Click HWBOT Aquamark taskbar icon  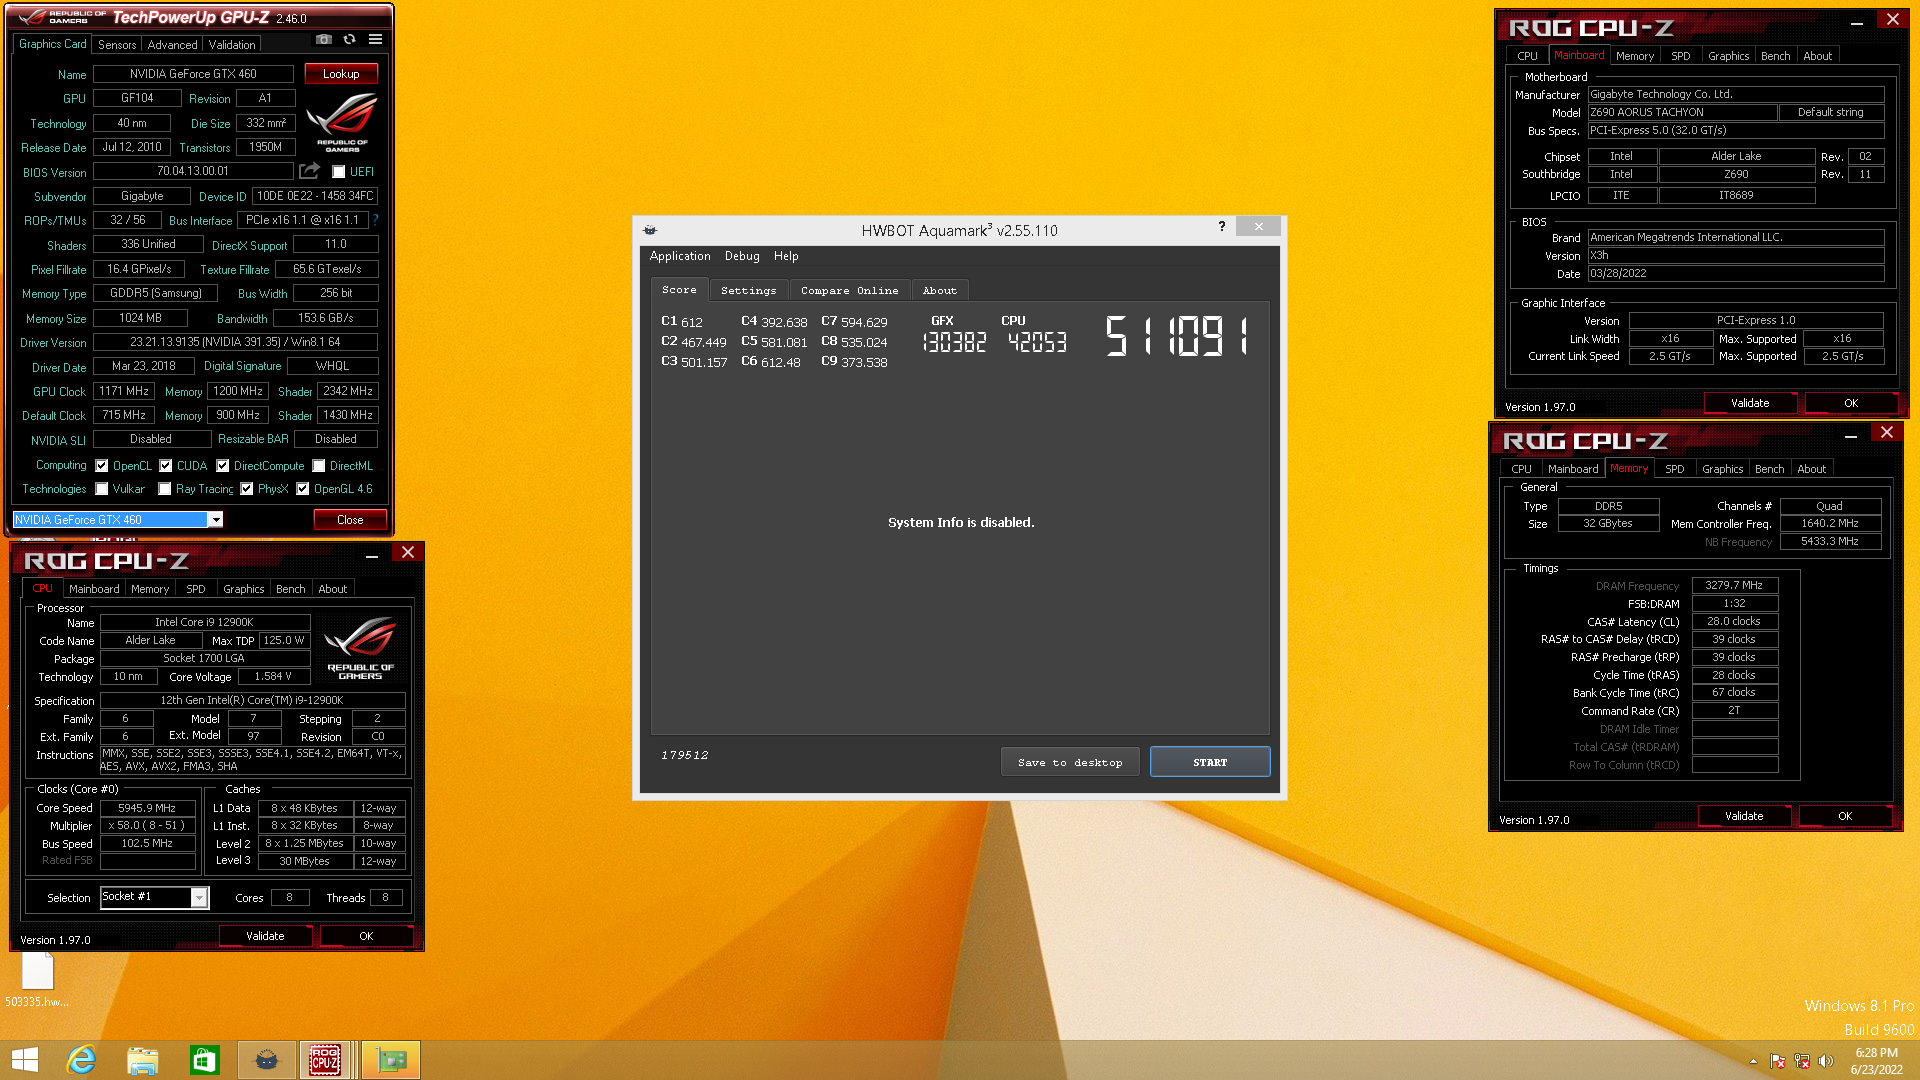pyautogui.click(x=267, y=1060)
